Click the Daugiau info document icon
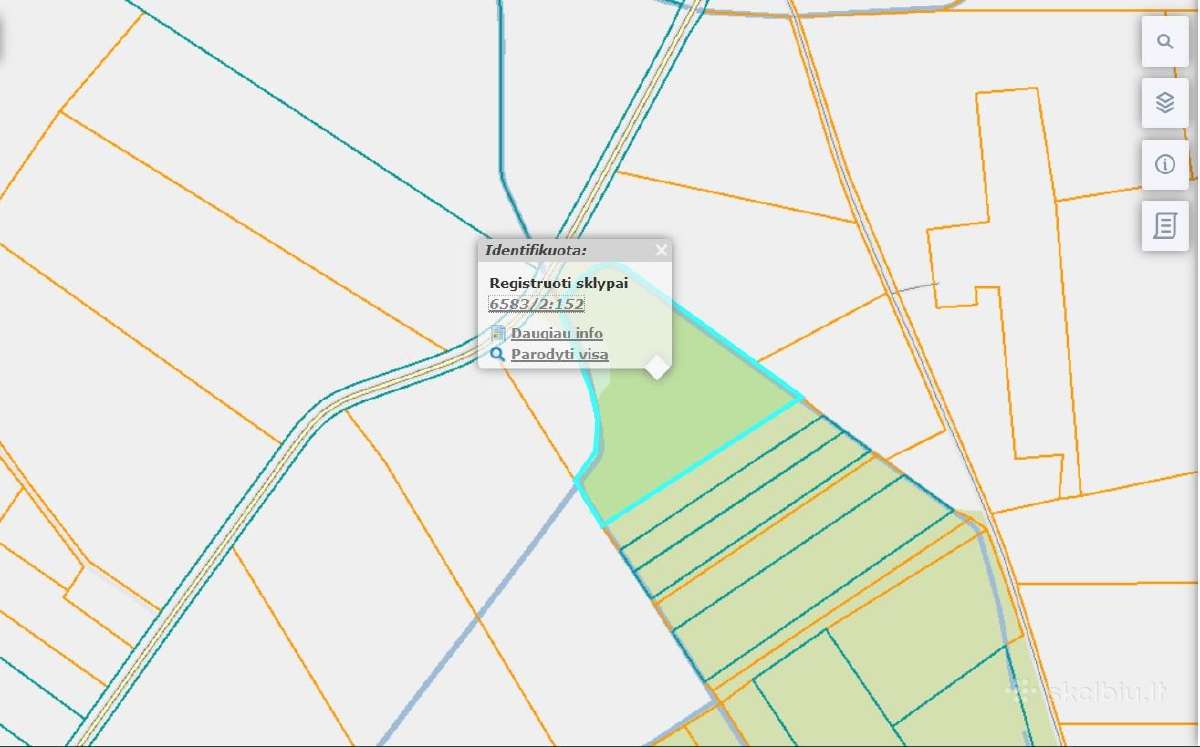Image resolution: width=1200 pixels, height=747 pixels. click(x=498, y=333)
